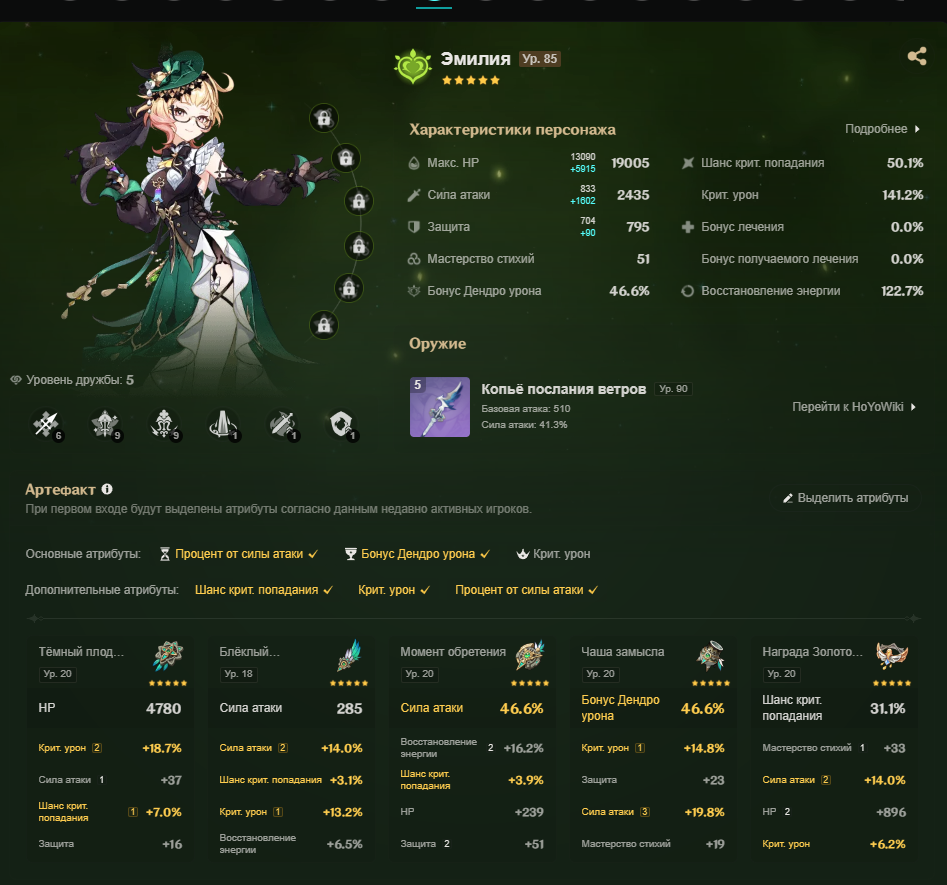Click the Dendro element emblem near Эмилия
The height and width of the screenshot is (885, 947).
[x=413, y=66]
